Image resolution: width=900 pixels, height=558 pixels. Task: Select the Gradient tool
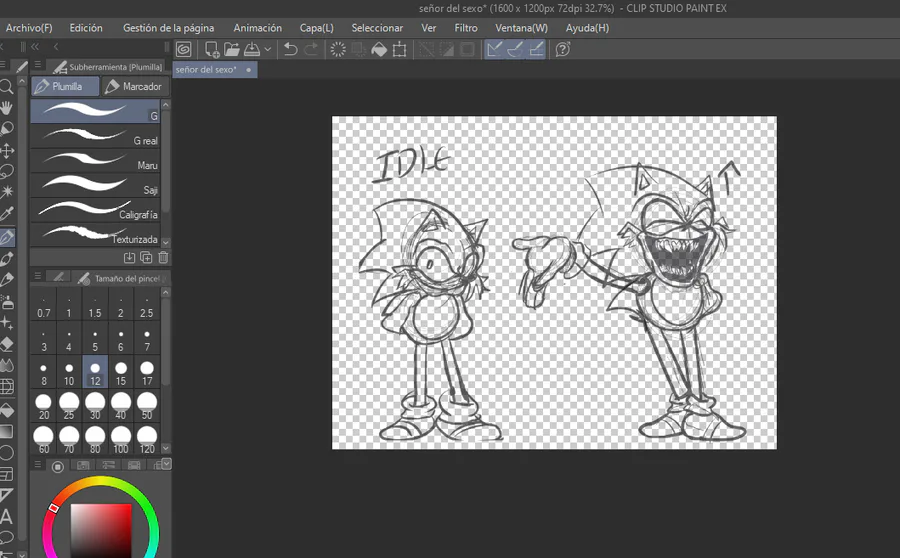[7, 431]
